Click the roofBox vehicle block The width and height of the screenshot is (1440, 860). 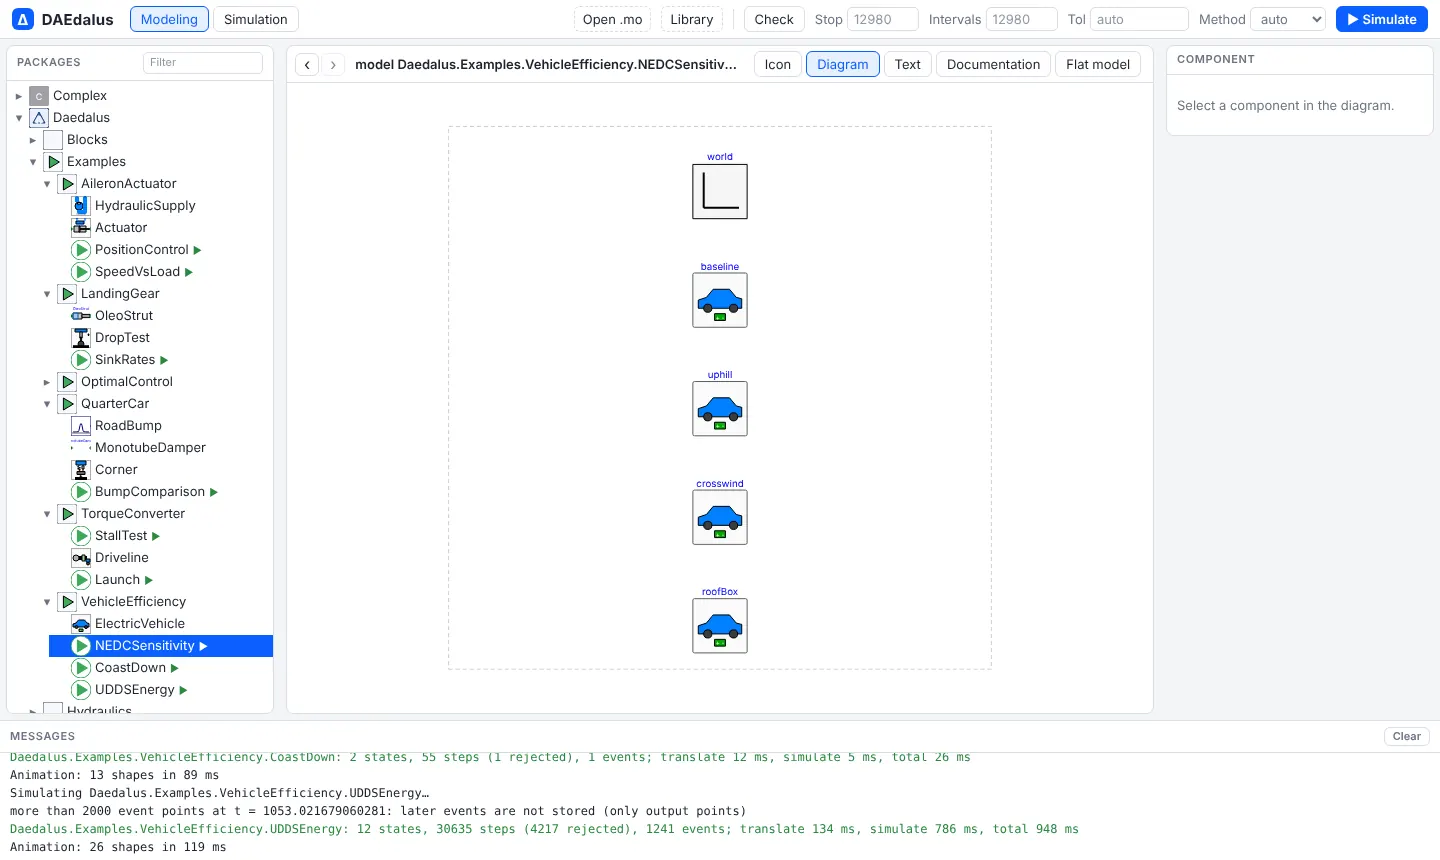[x=720, y=625]
